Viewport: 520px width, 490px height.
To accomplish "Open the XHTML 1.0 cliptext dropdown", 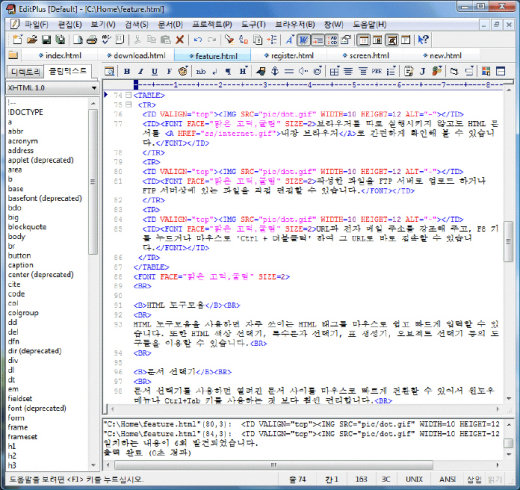I will tap(52, 88).
